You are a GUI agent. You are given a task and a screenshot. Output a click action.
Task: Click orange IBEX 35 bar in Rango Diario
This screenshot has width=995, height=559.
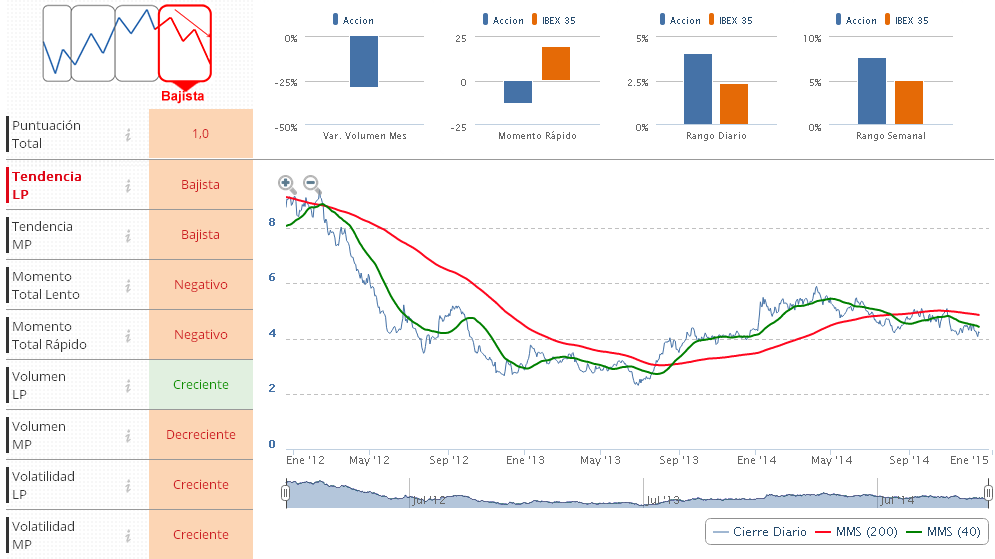pos(734,104)
